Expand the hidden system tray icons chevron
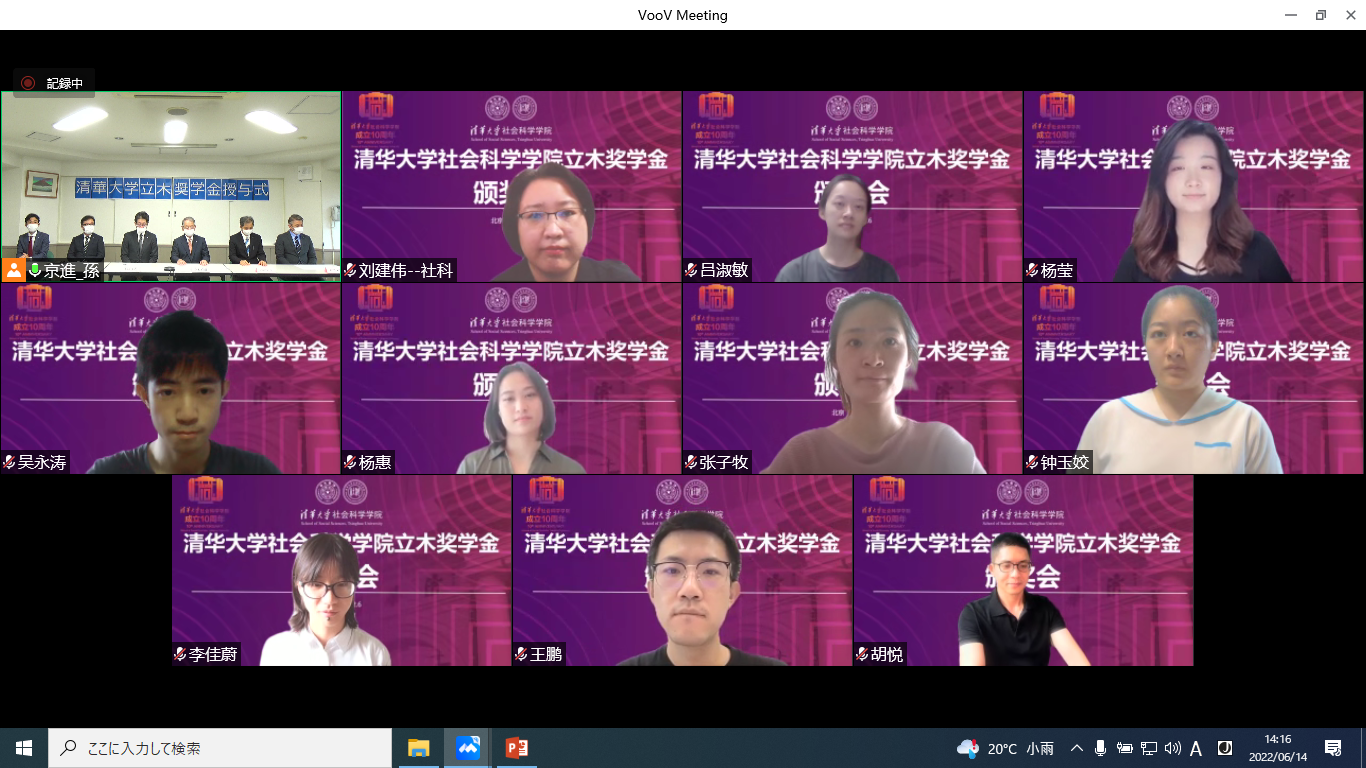The image size is (1366, 768). pyautogui.click(x=1077, y=748)
